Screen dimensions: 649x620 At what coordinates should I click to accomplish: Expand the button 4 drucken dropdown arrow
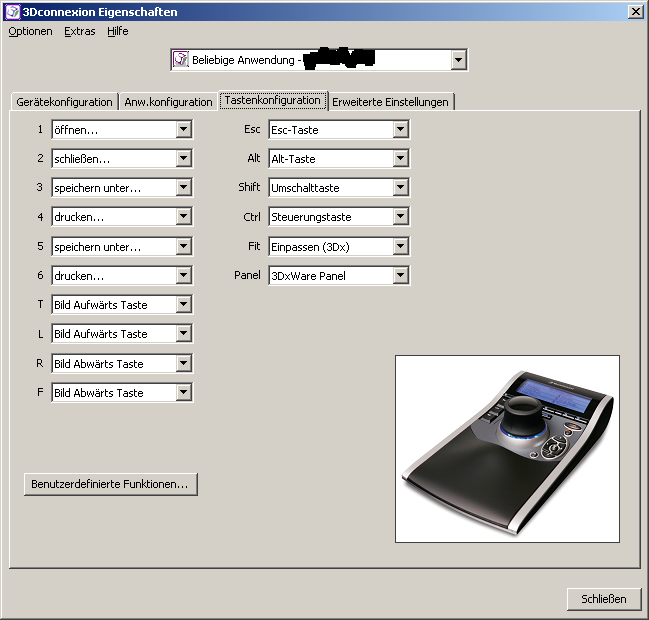click(183, 216)
